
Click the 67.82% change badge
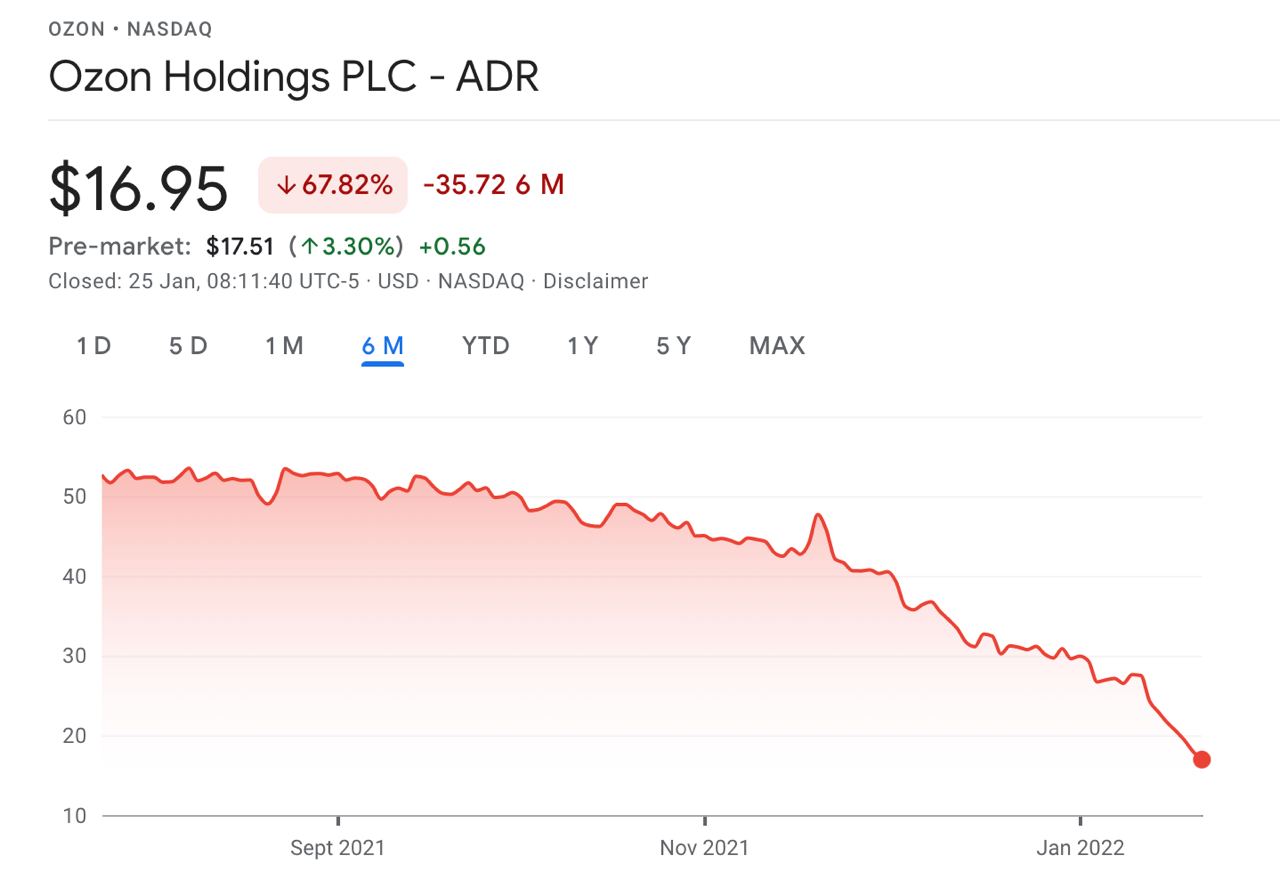pos(333,185)
